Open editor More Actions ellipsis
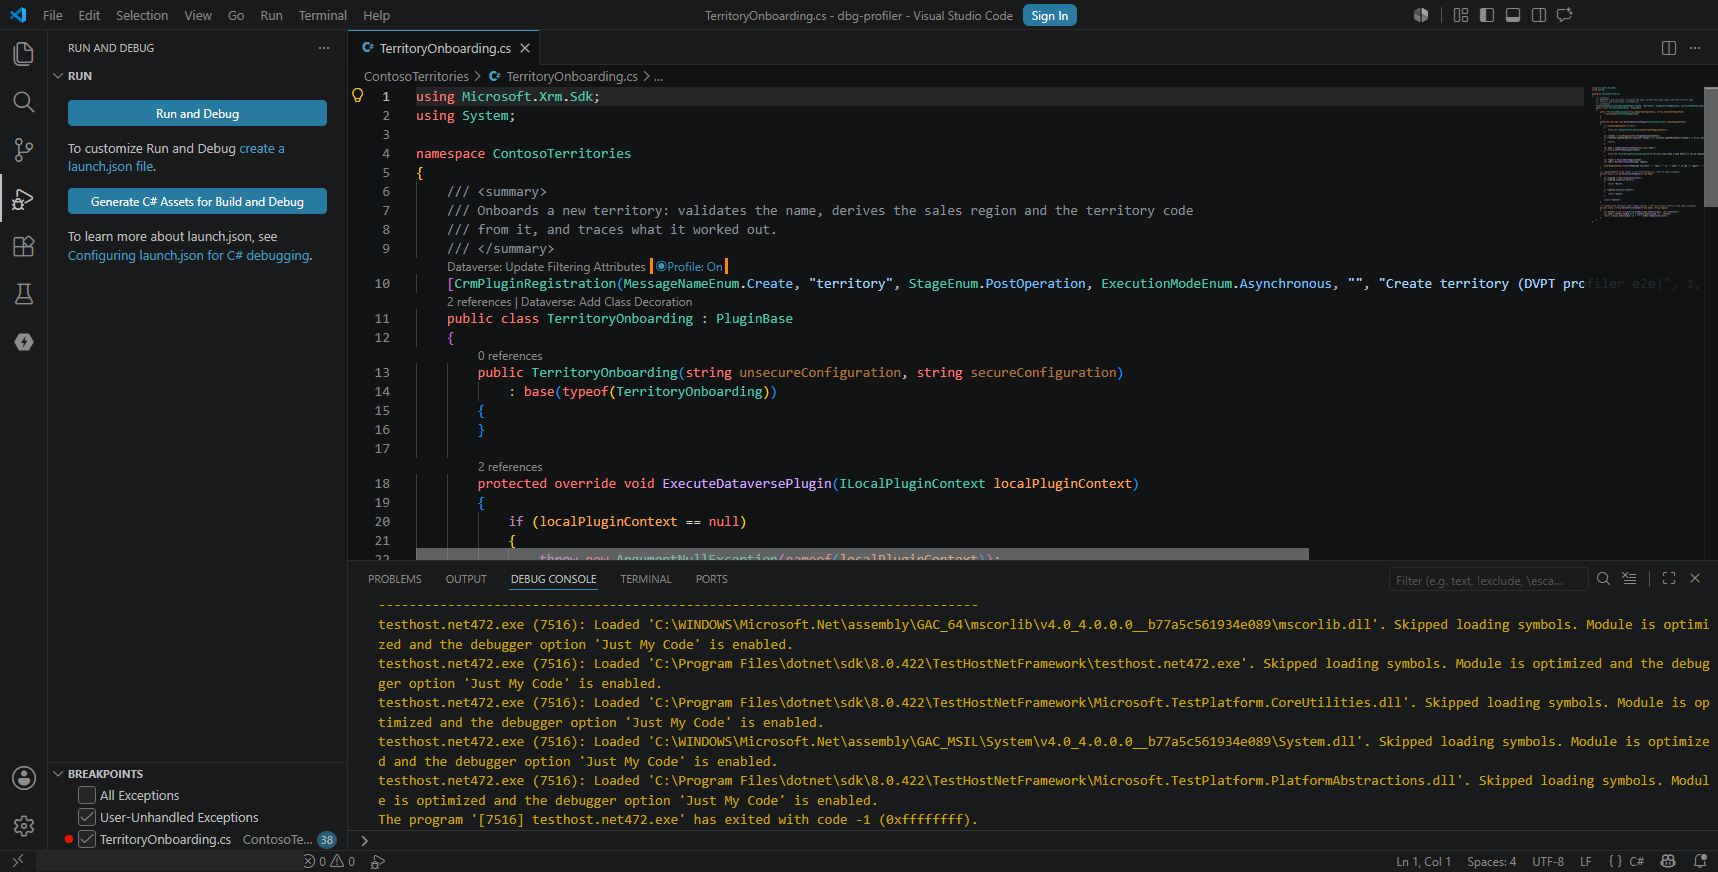This screenshot has height=872, width=1718. click(1695, 48)
